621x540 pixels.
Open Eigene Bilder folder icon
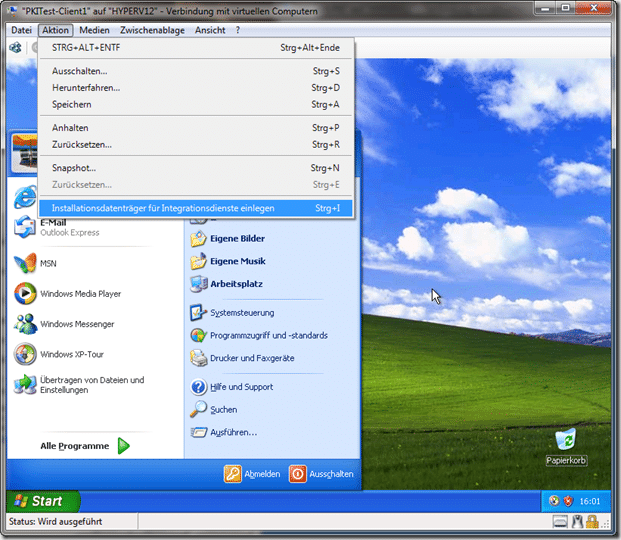pos(198,239)
